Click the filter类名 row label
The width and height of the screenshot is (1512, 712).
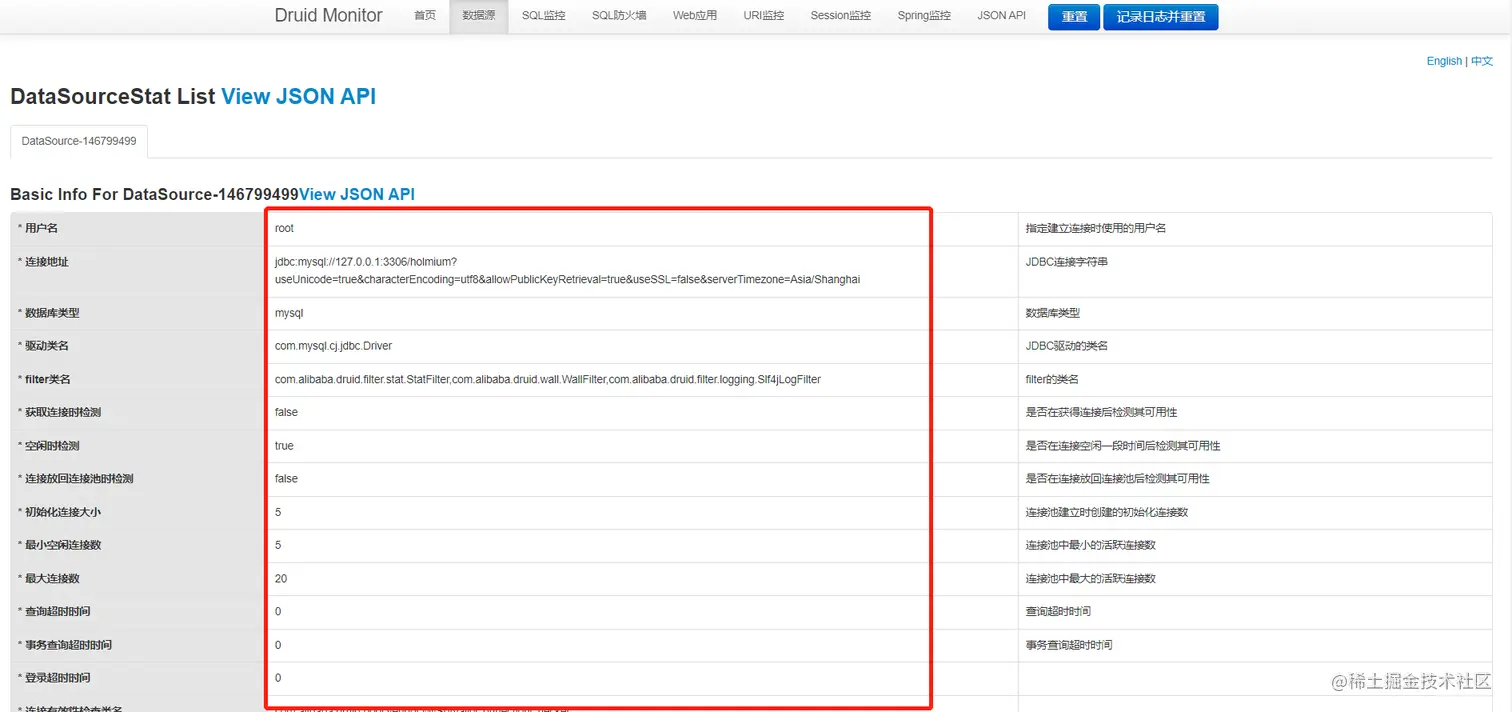[44, 379]
